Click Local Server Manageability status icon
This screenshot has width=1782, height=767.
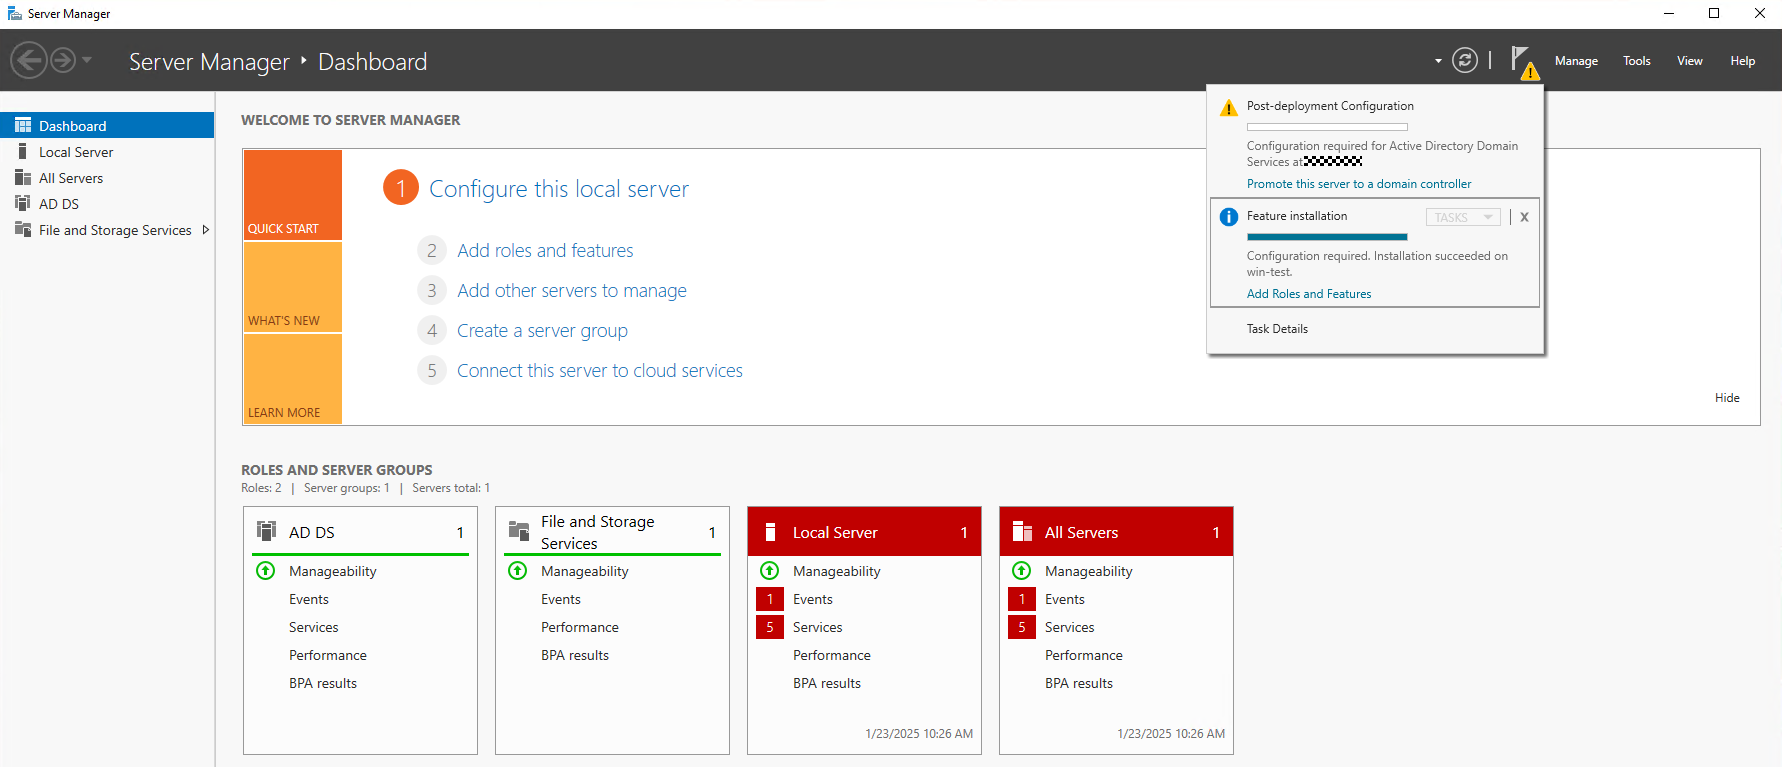(770, 571)
